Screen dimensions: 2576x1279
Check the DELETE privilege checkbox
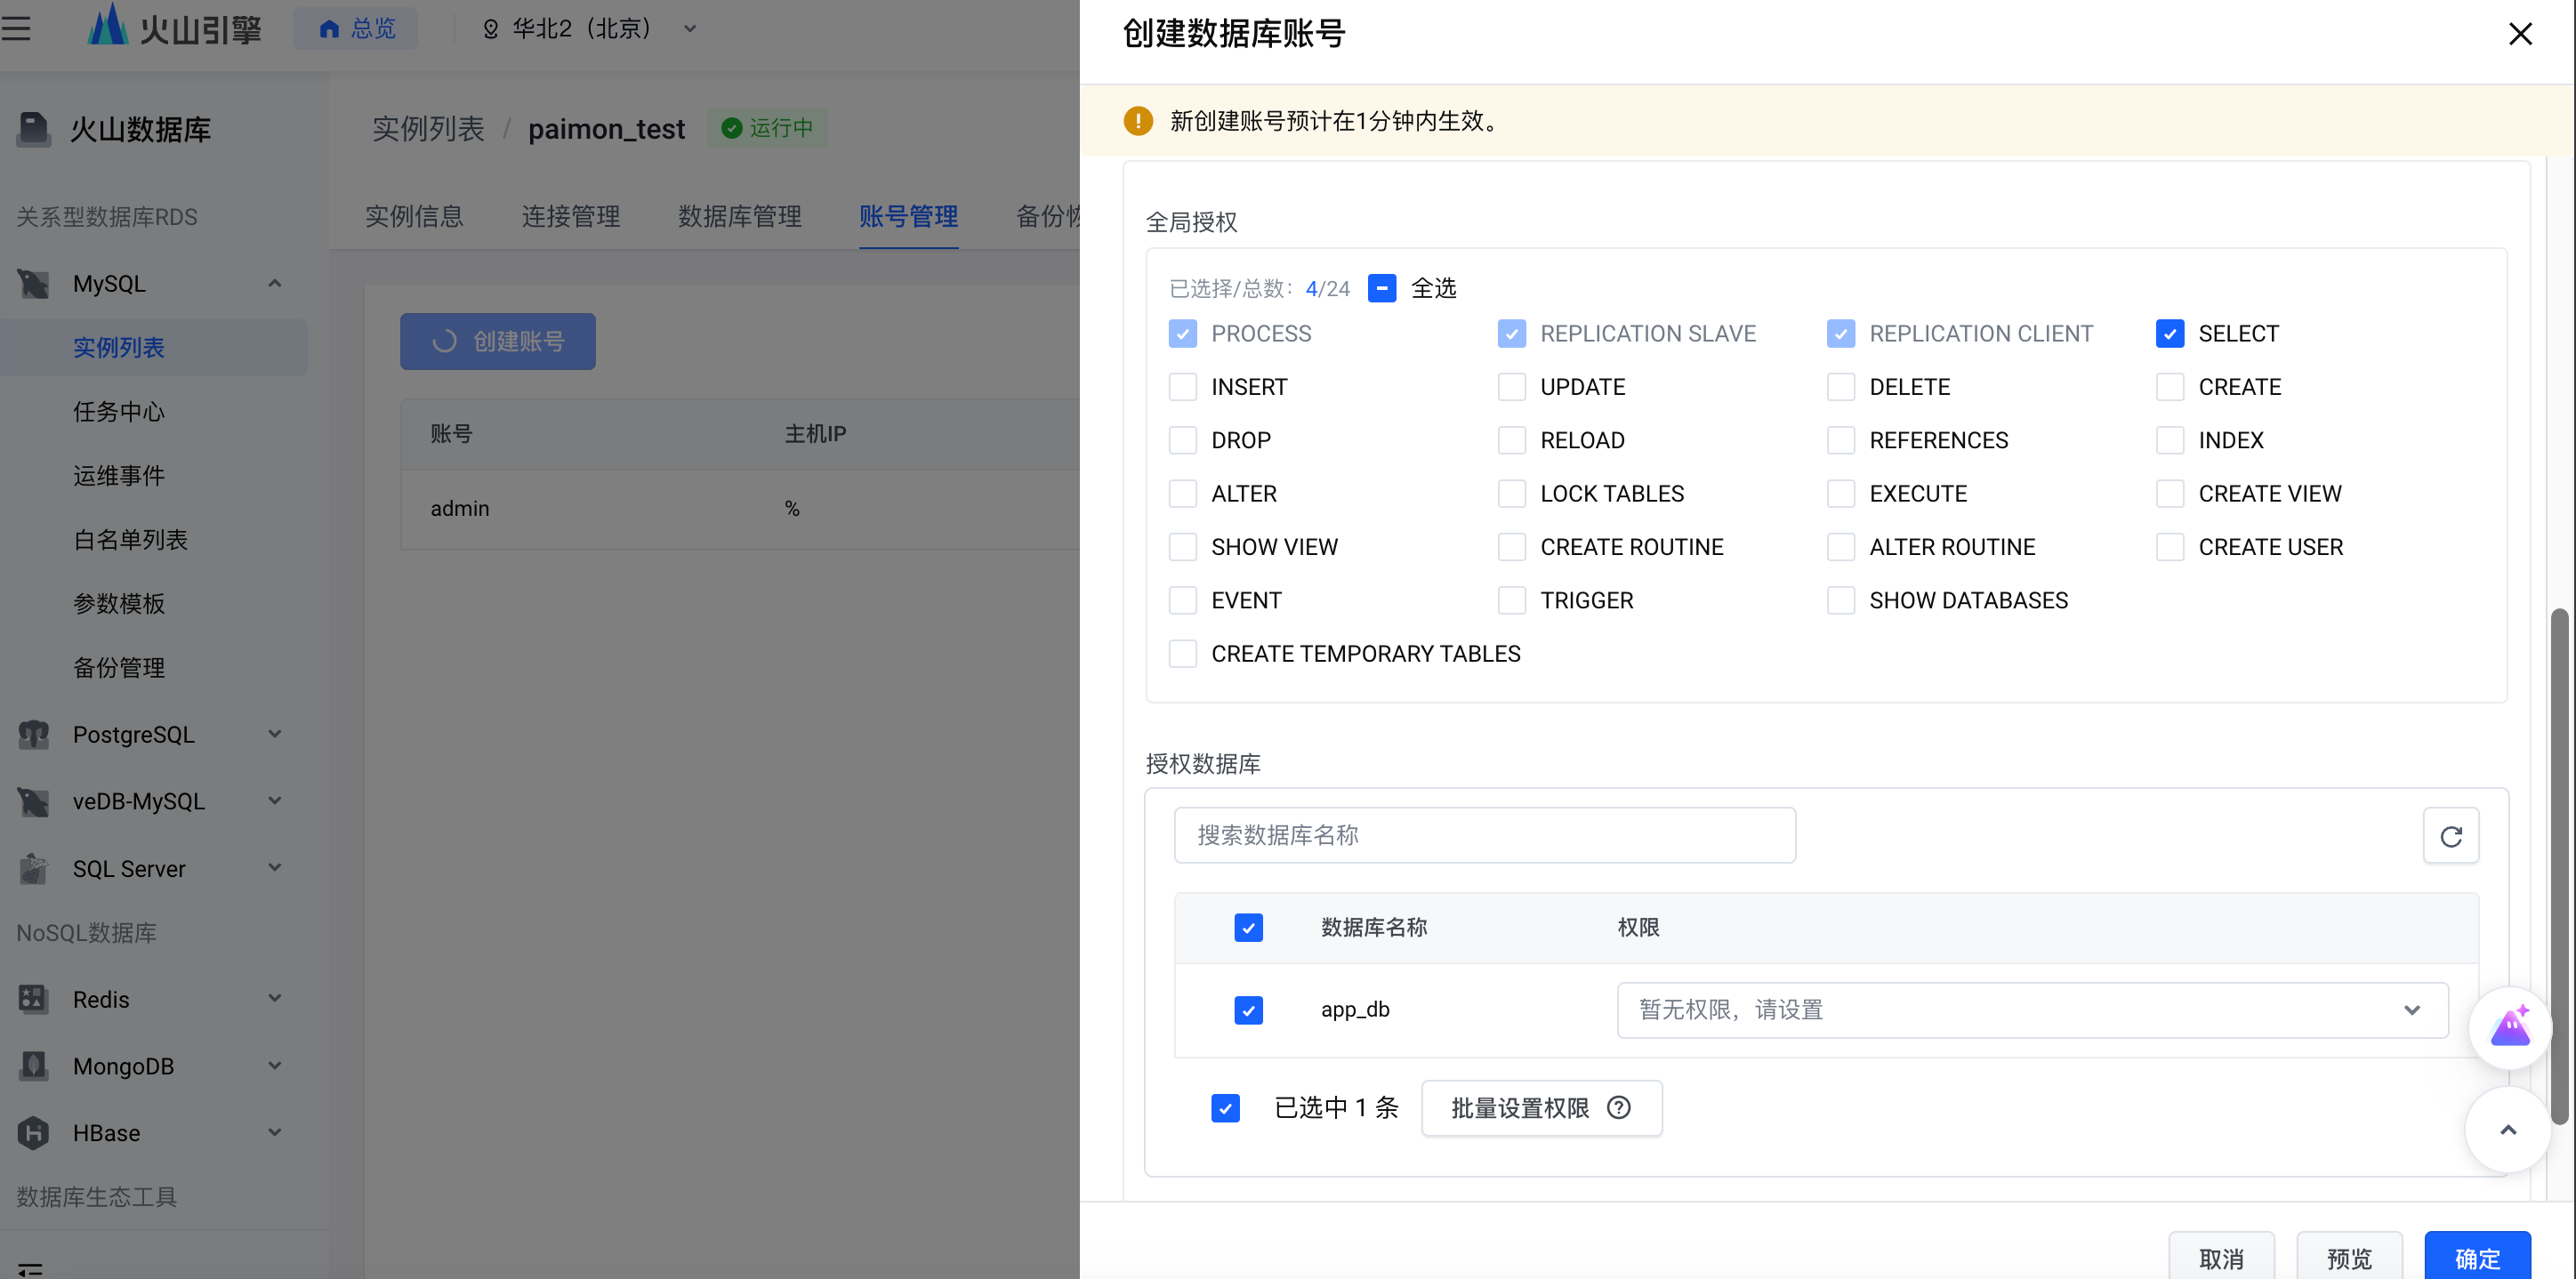[1840, 387]
